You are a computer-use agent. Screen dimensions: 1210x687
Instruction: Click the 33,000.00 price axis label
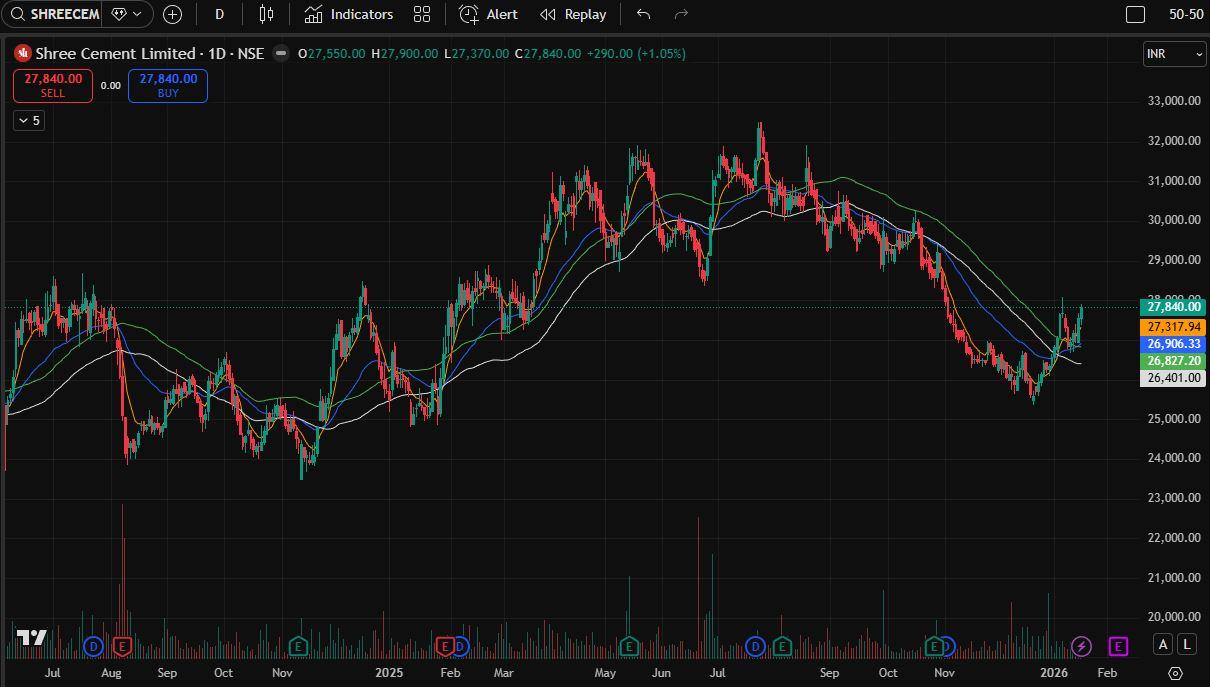pyautogui.click(x=1174, y=101)
